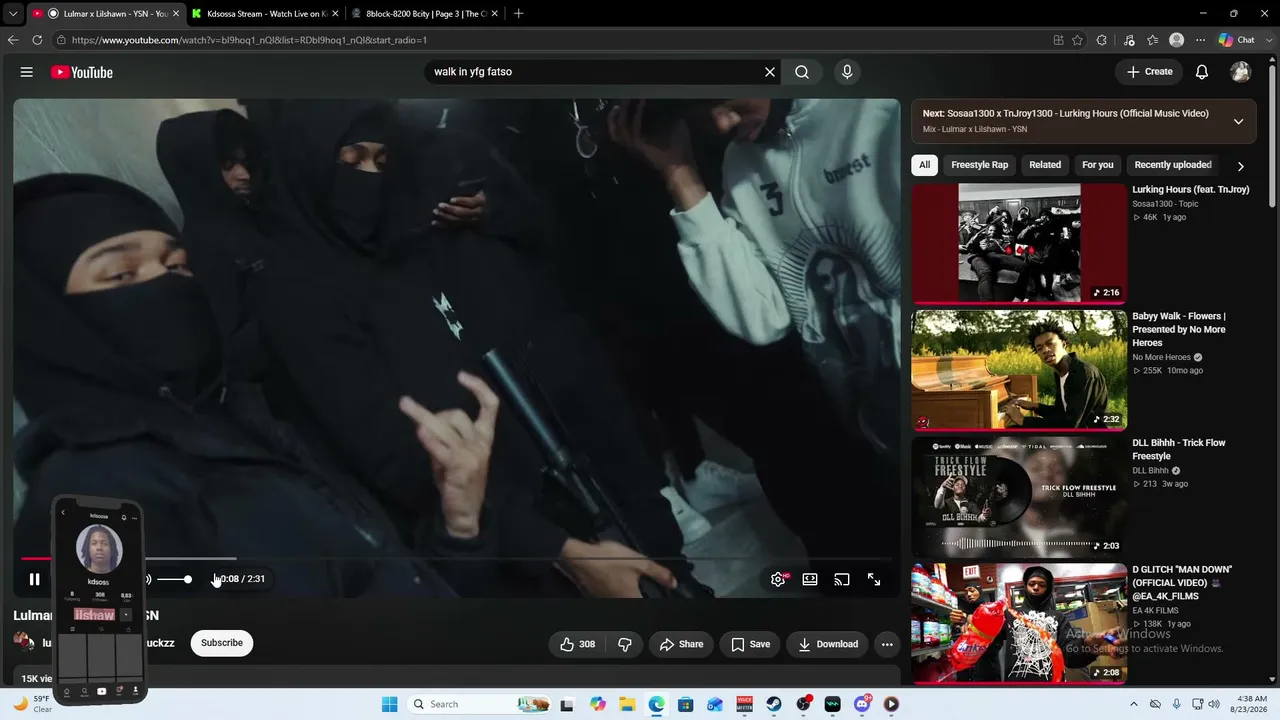The height and width of the screenshot is (720, 1280).
Task: Open the browser profile icon
Action: [x=1177, y=40]
